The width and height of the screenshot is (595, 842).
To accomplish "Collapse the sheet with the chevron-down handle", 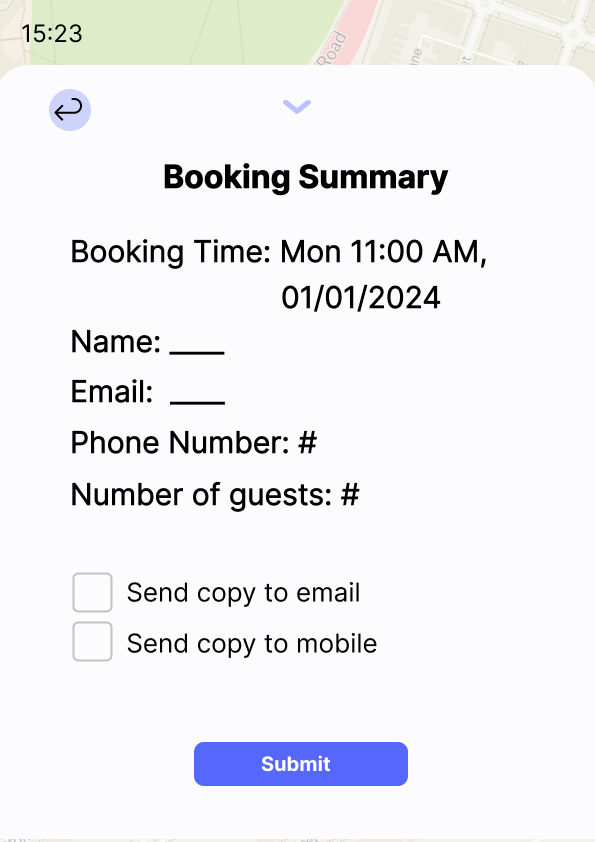I will pos(297,106).
